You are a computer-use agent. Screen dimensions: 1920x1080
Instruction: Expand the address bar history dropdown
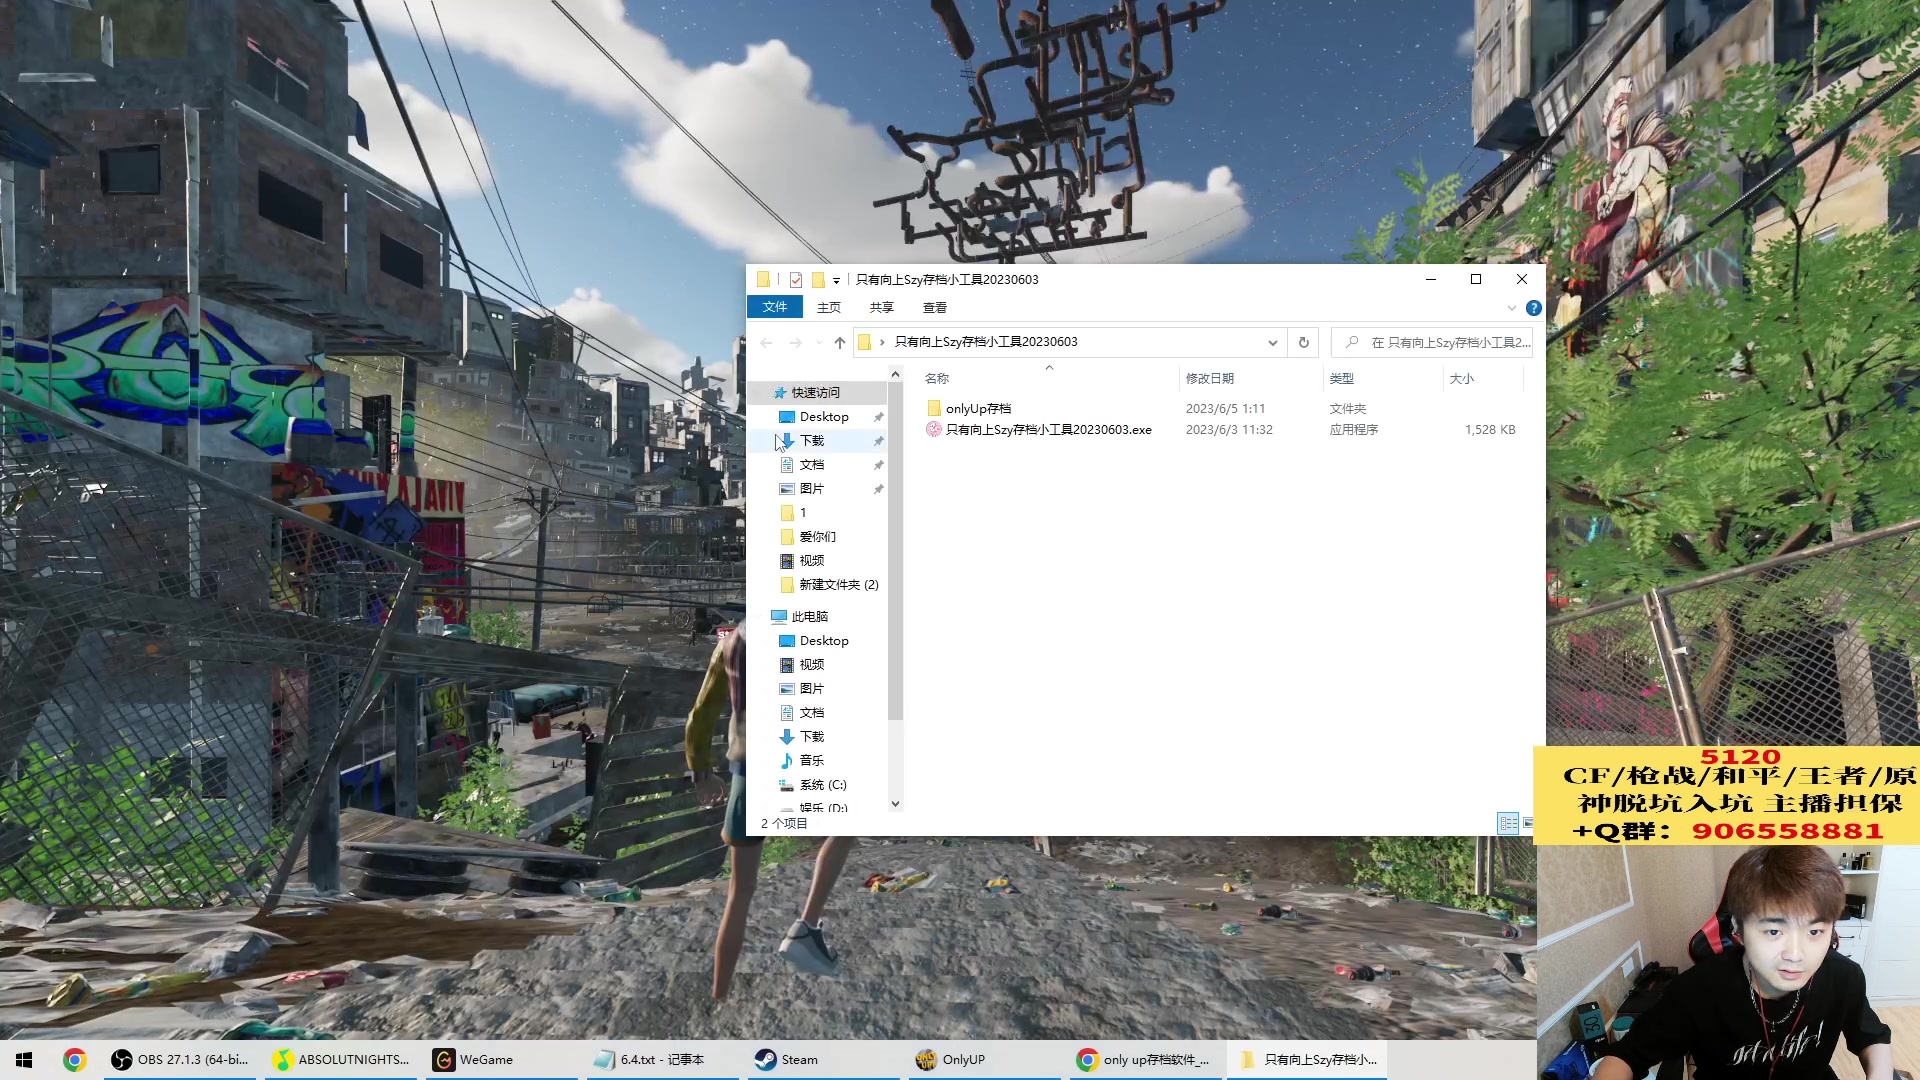pos(1272,342)
